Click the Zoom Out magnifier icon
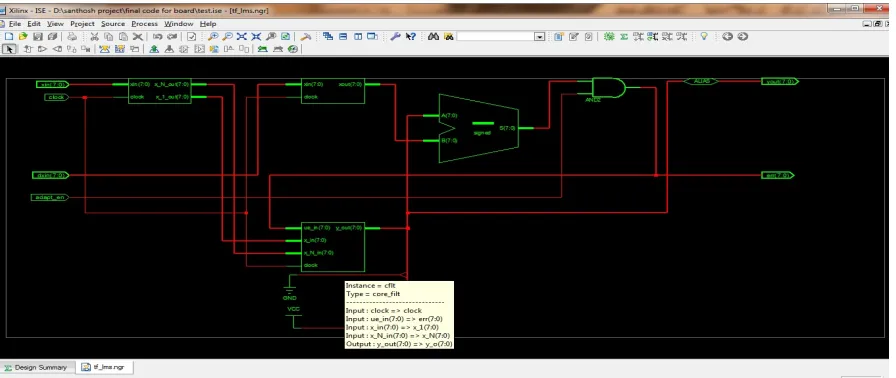Screen dimensions: 896x378 (x=227, y=37)
